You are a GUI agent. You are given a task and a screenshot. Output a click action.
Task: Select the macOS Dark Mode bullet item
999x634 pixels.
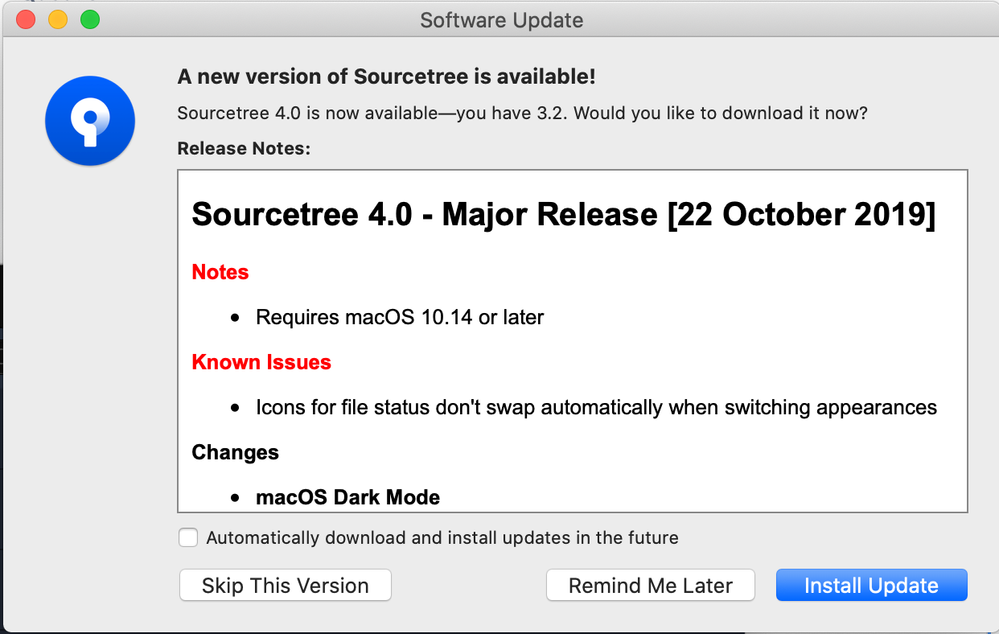pyautogui.click(x=347, y=497)
